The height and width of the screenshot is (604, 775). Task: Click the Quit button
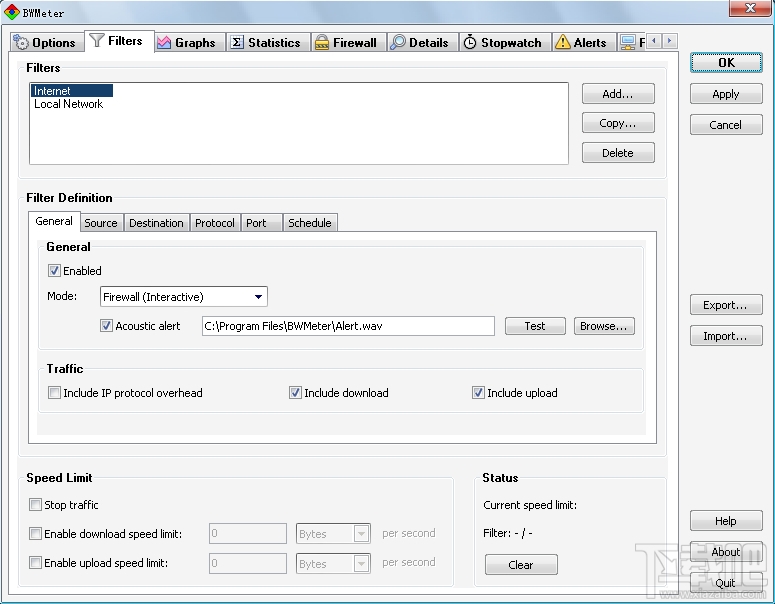[726, 583]
